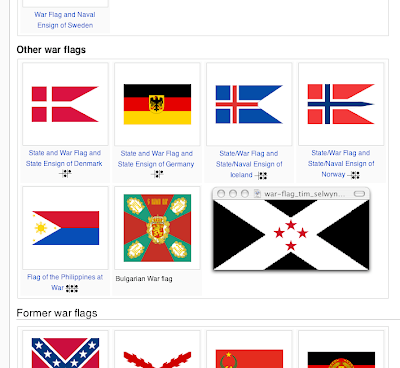Follow State and War Flag of Denmark link
The image size is (400, 368).
(64, 158)
